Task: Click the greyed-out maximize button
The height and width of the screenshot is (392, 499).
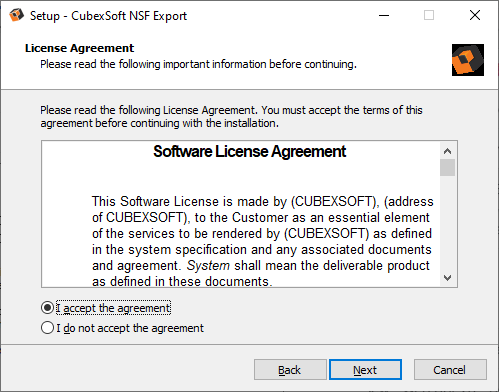Action: 429,15
